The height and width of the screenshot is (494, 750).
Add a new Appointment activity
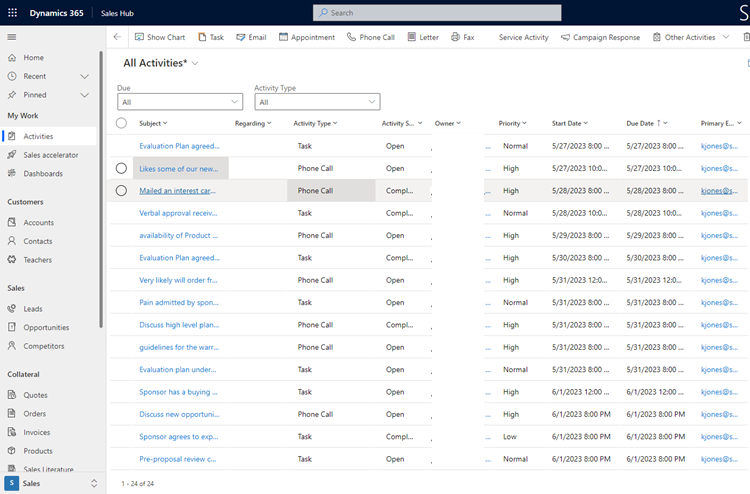point(306,37)
